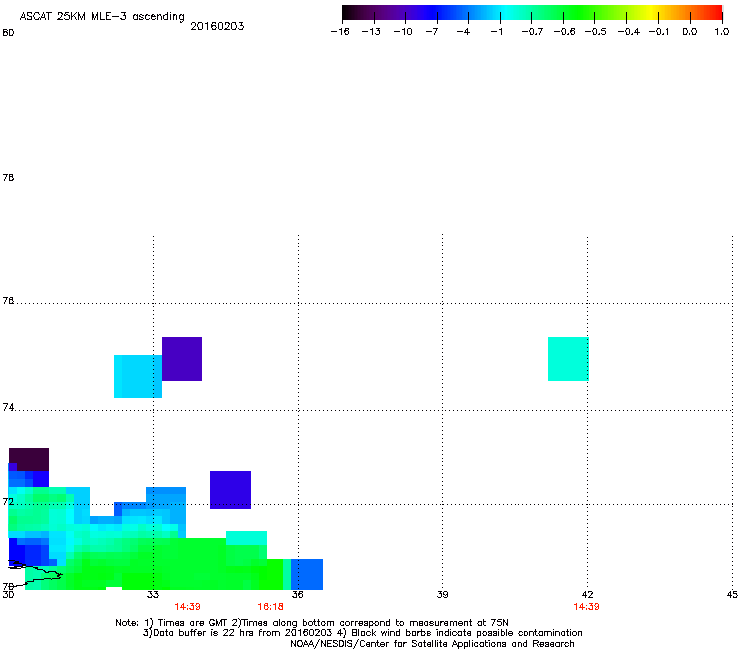Click the plot title ASCAT 25KM MLE-3 ascending

pyautogui.click(x=102, y=16)
